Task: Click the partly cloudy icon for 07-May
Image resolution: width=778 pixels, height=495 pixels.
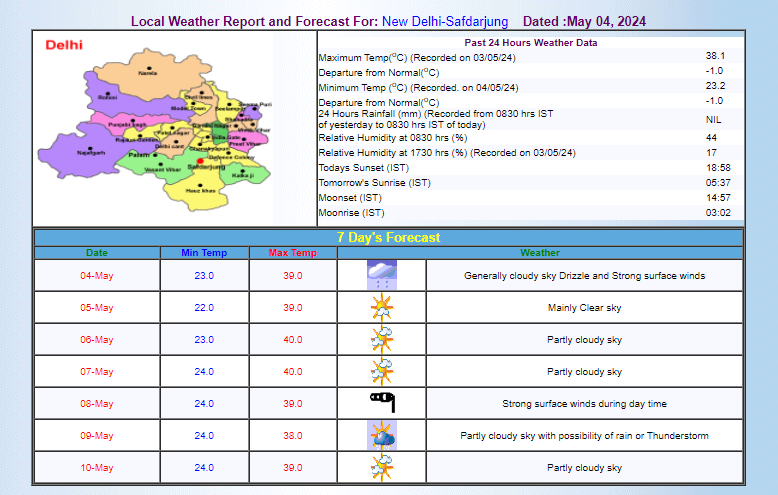Action: pos(382,371)
